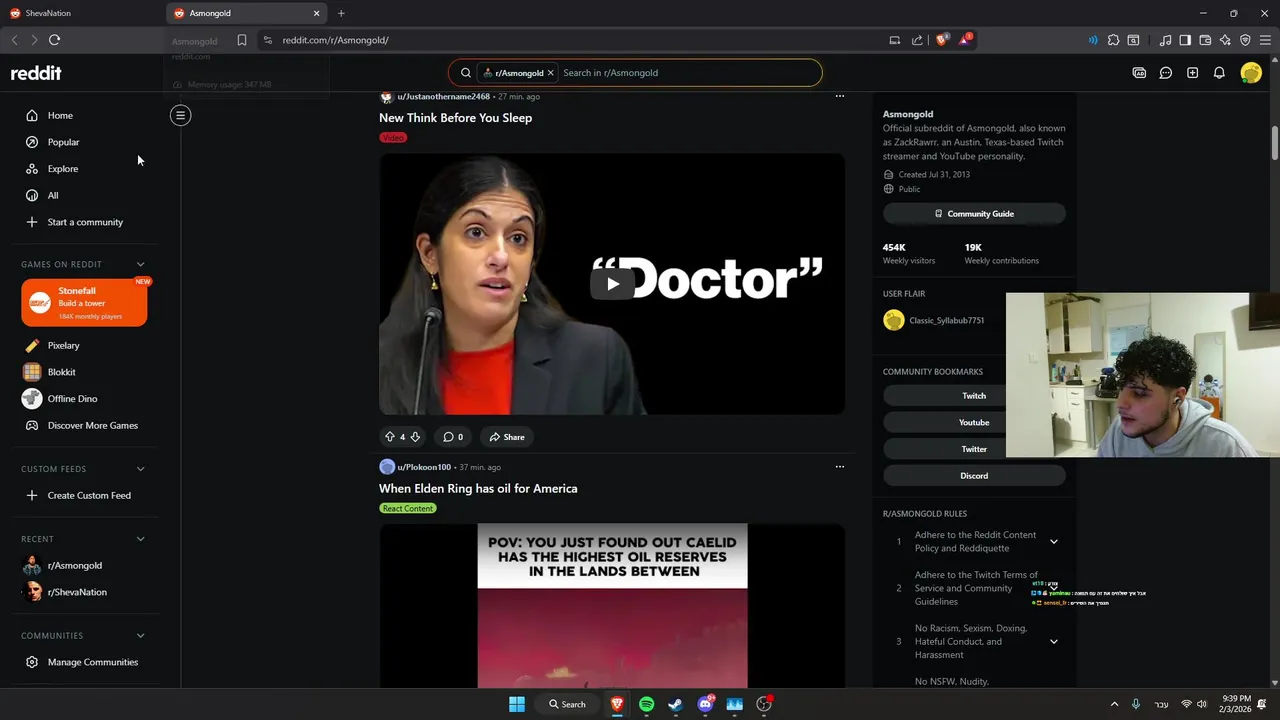
Task: Open Spotify from the taskbar
Action: click(646, 704)
